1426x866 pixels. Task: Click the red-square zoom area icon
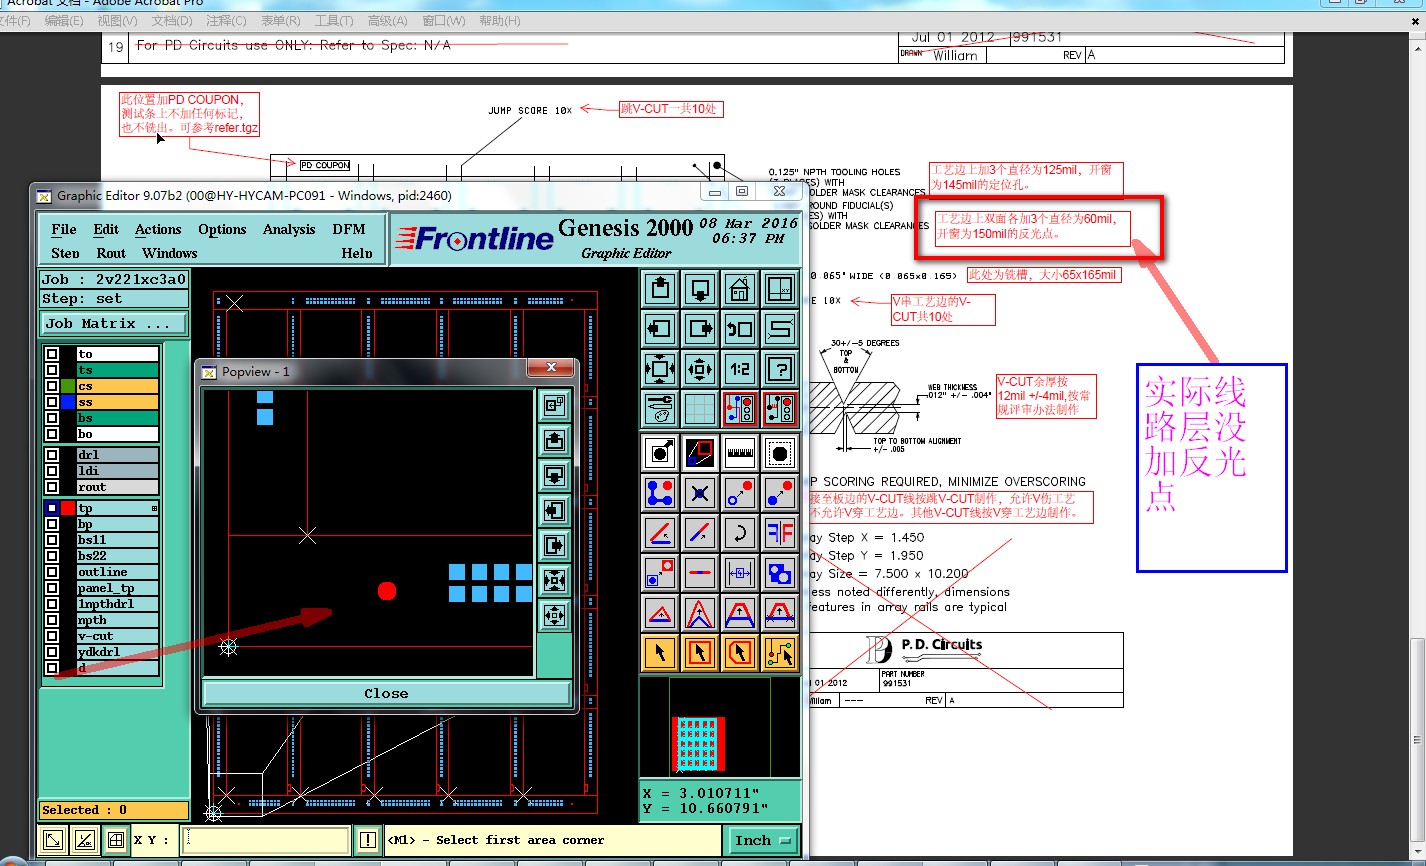click(x=700, y=453)
